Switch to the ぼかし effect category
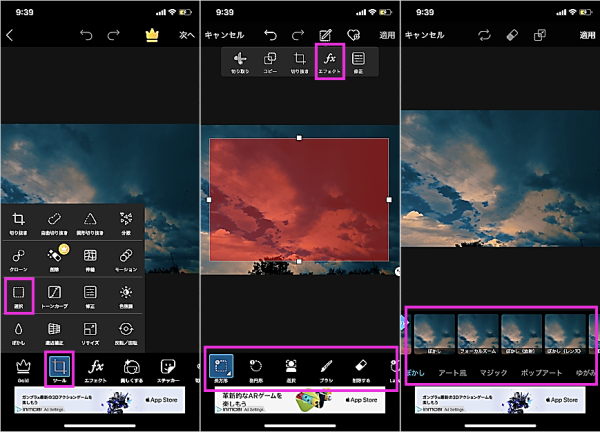 (x=416, y=372)
